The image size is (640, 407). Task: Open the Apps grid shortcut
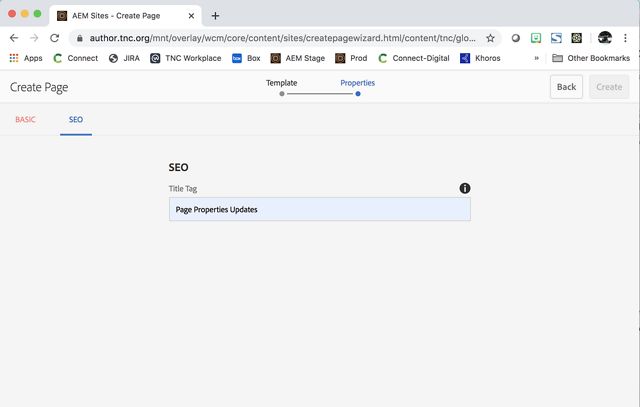pyautogui.click(x=26, y=58)
